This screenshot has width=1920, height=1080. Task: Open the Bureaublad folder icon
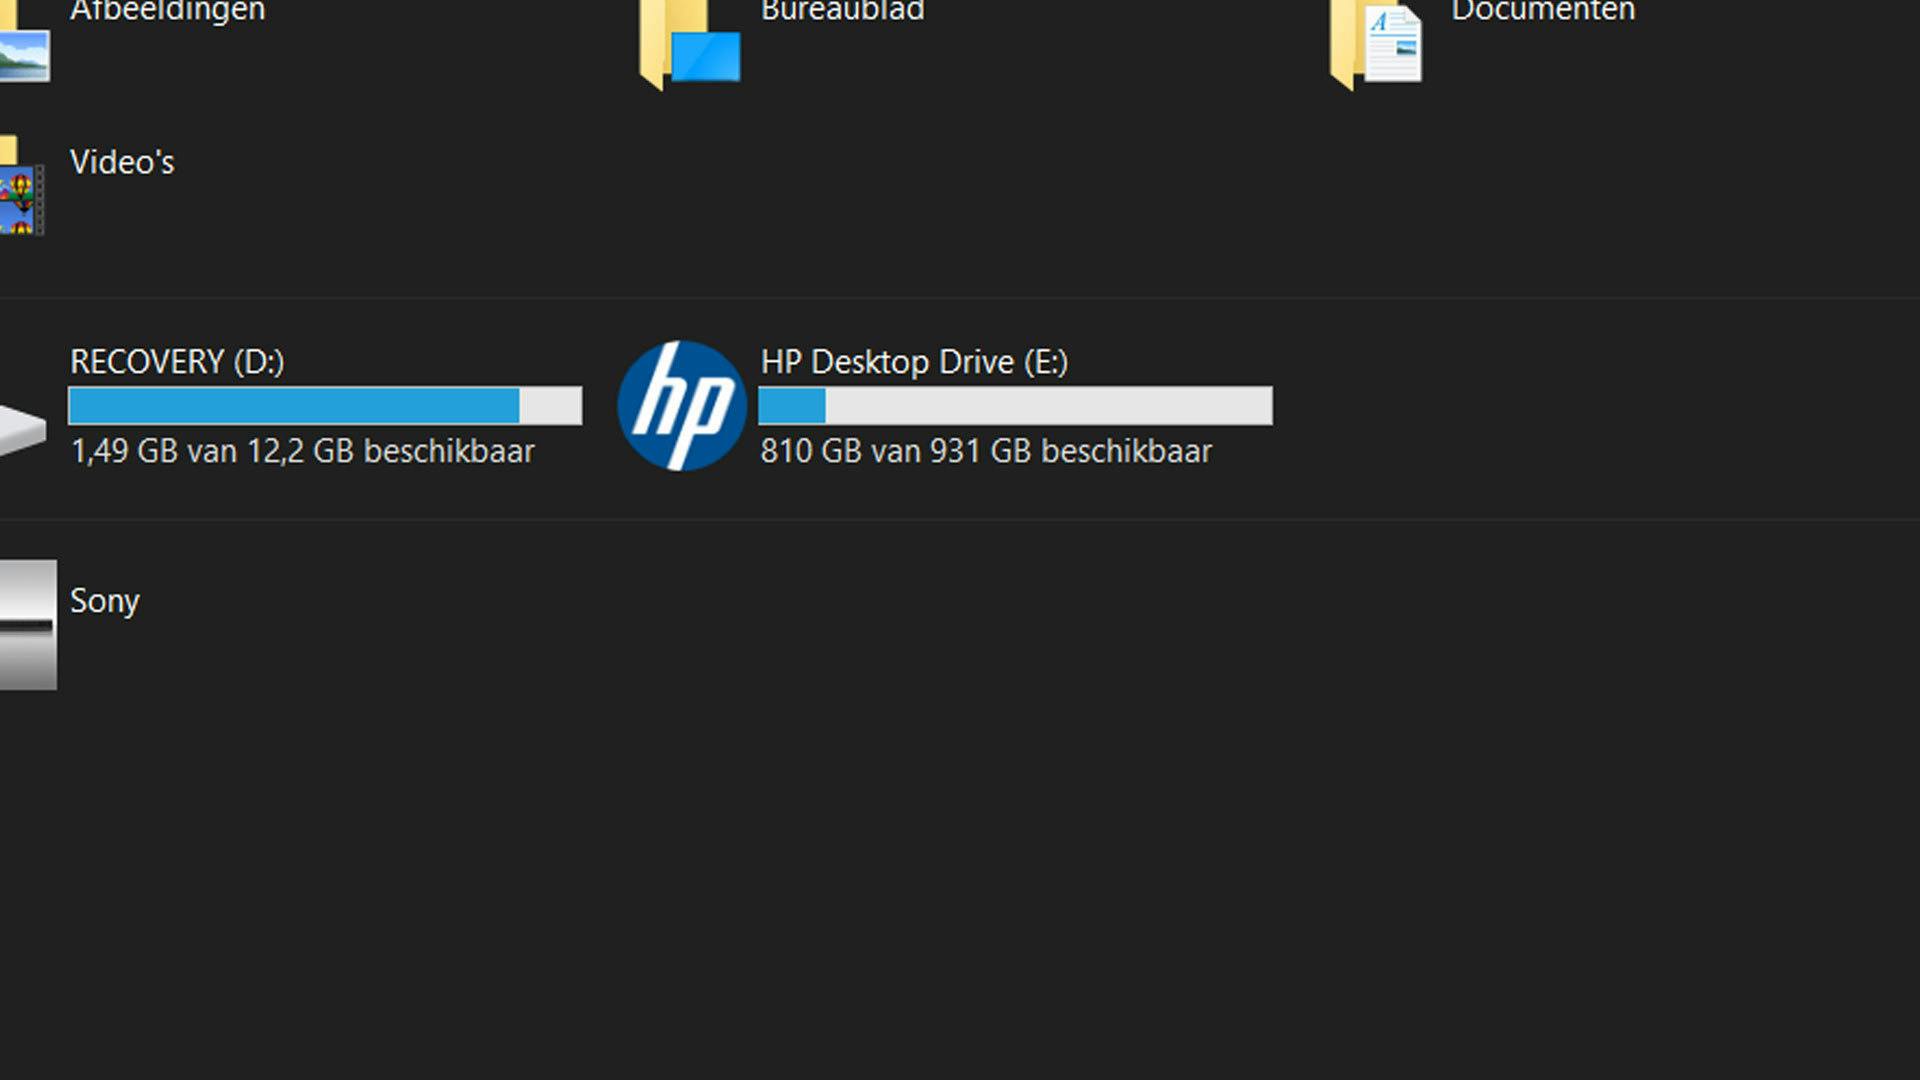[690, 45]
